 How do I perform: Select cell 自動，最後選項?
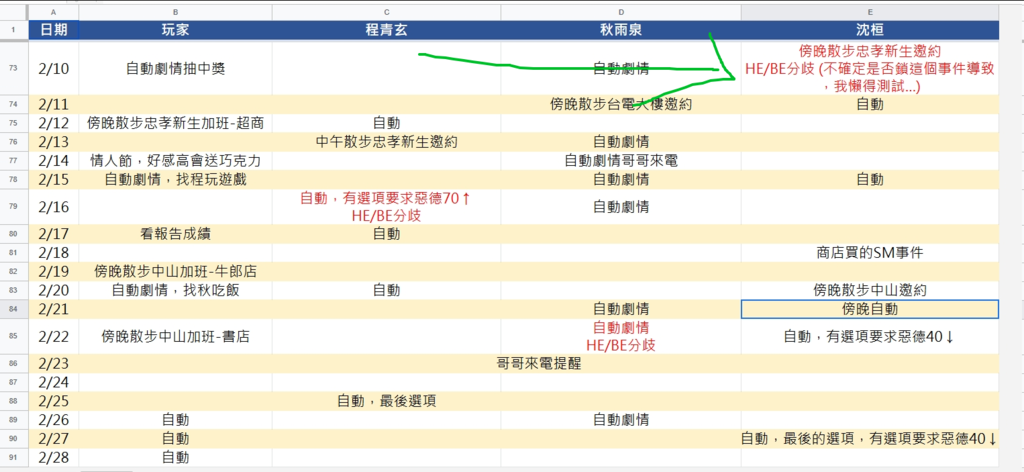387,401
